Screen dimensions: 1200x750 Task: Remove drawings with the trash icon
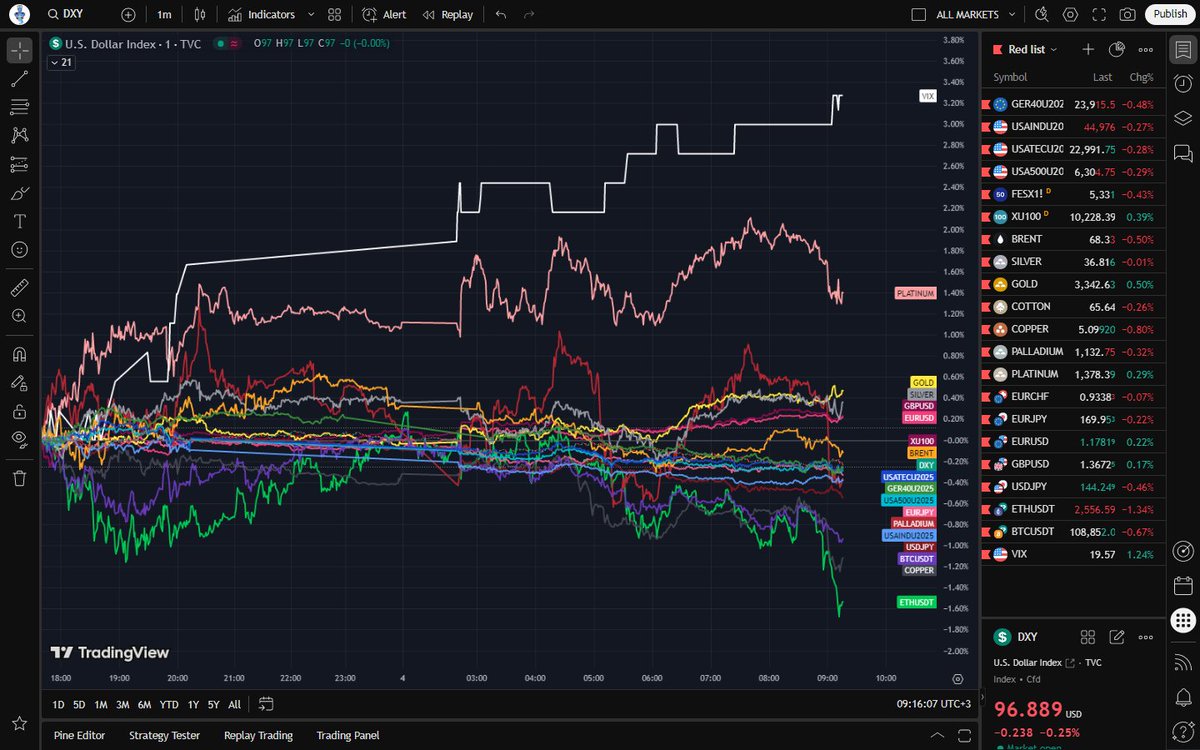(20, 478)
